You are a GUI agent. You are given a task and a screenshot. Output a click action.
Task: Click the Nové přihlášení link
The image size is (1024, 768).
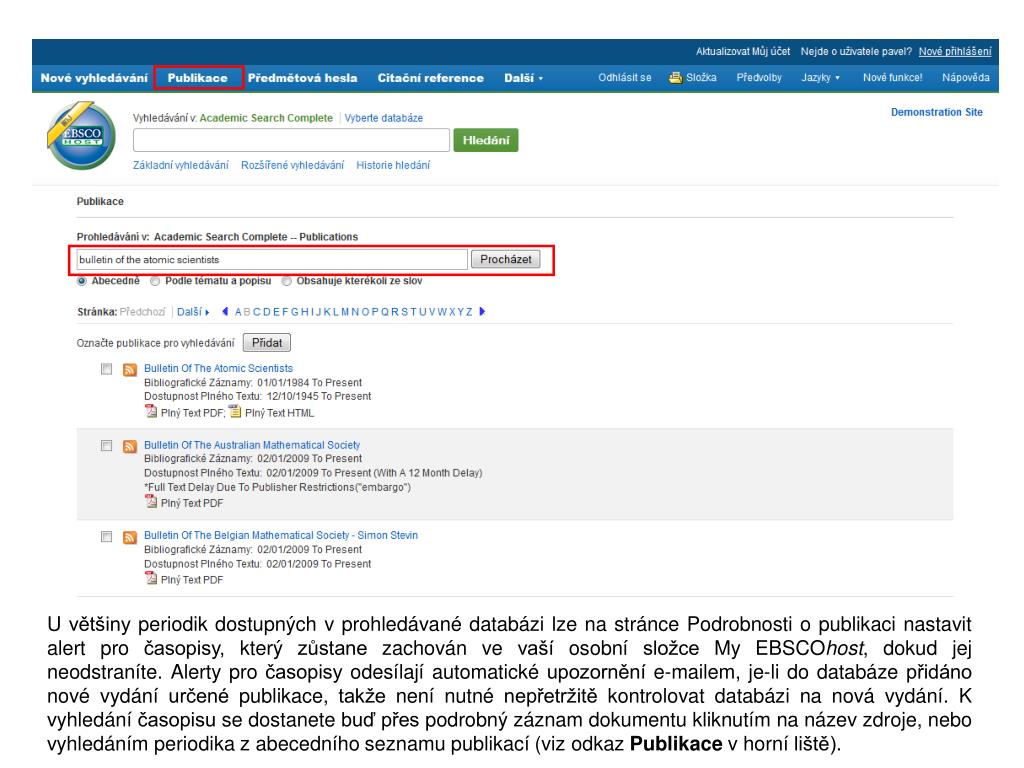point(955,52)
